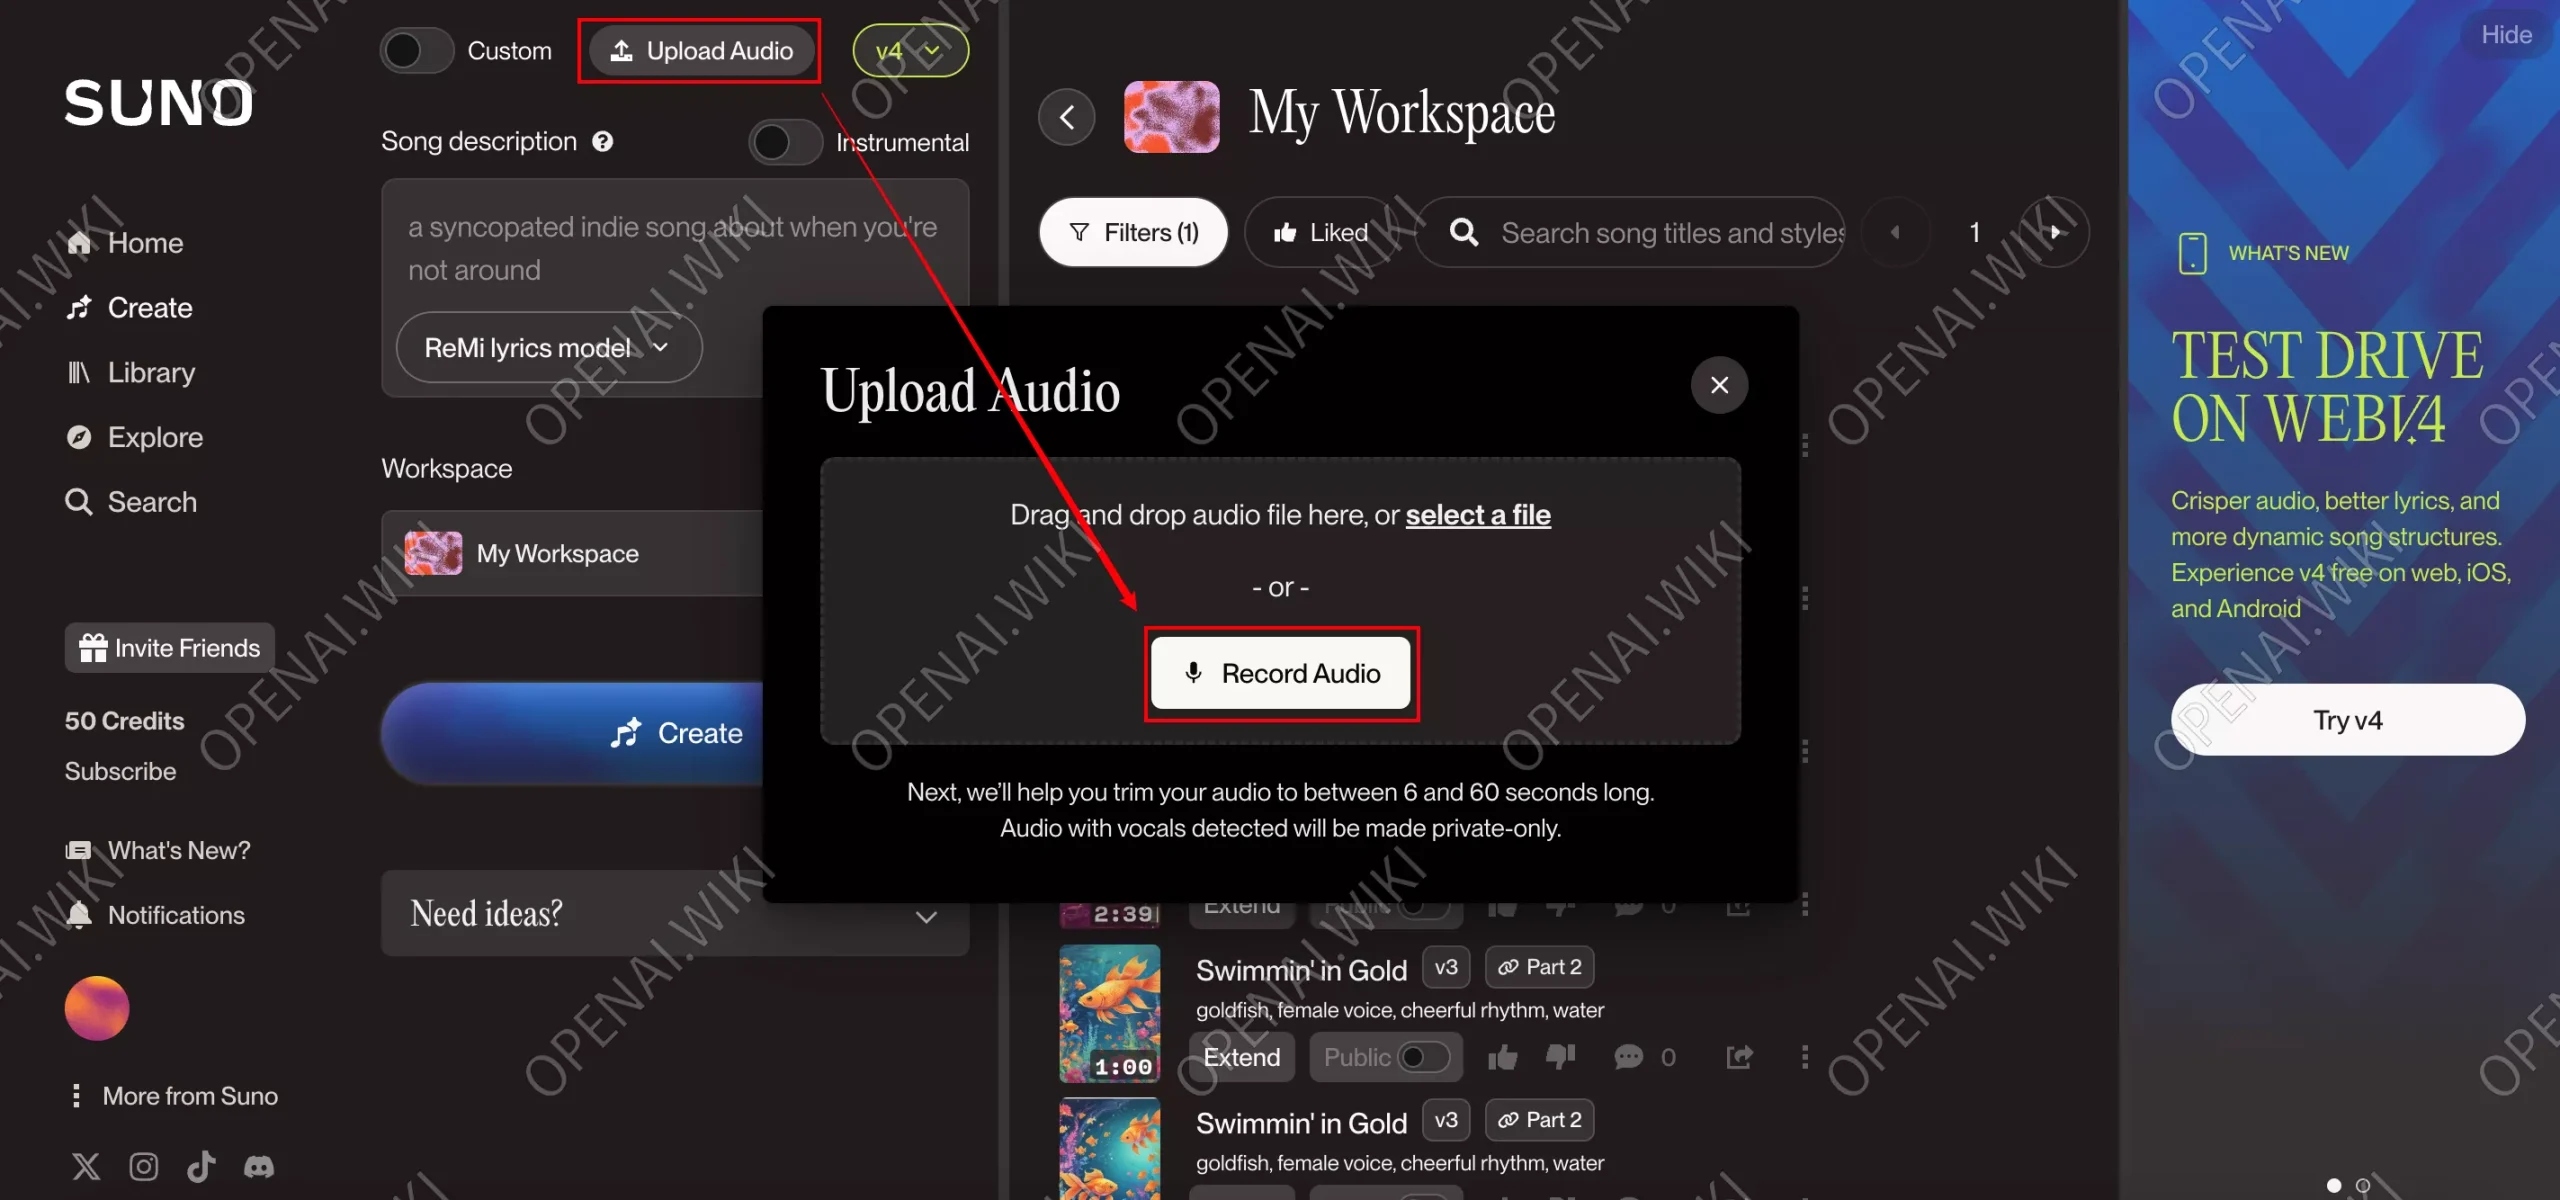The image size is (2560, 1200).
Task: Toggle Public for the 1:00 Swimmin' in Gold row
Action: [x=1386, y=1057]
